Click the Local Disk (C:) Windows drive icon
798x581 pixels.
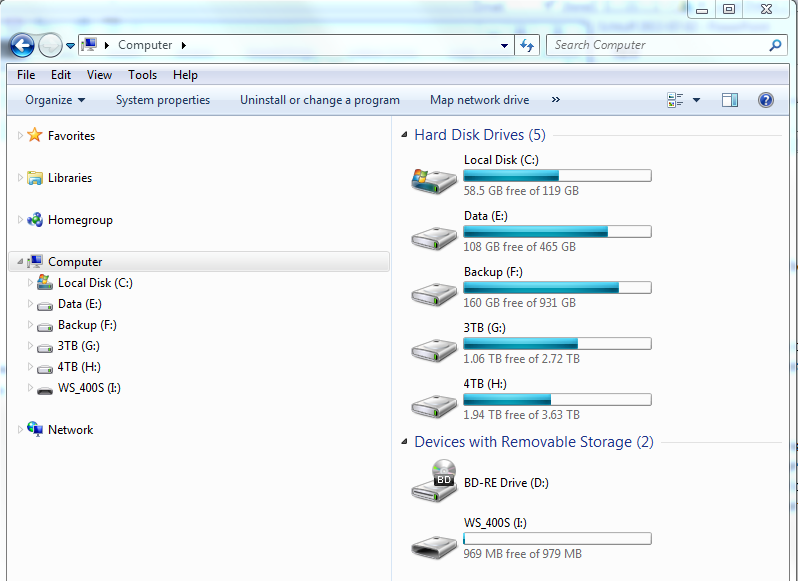pos(434,180)
